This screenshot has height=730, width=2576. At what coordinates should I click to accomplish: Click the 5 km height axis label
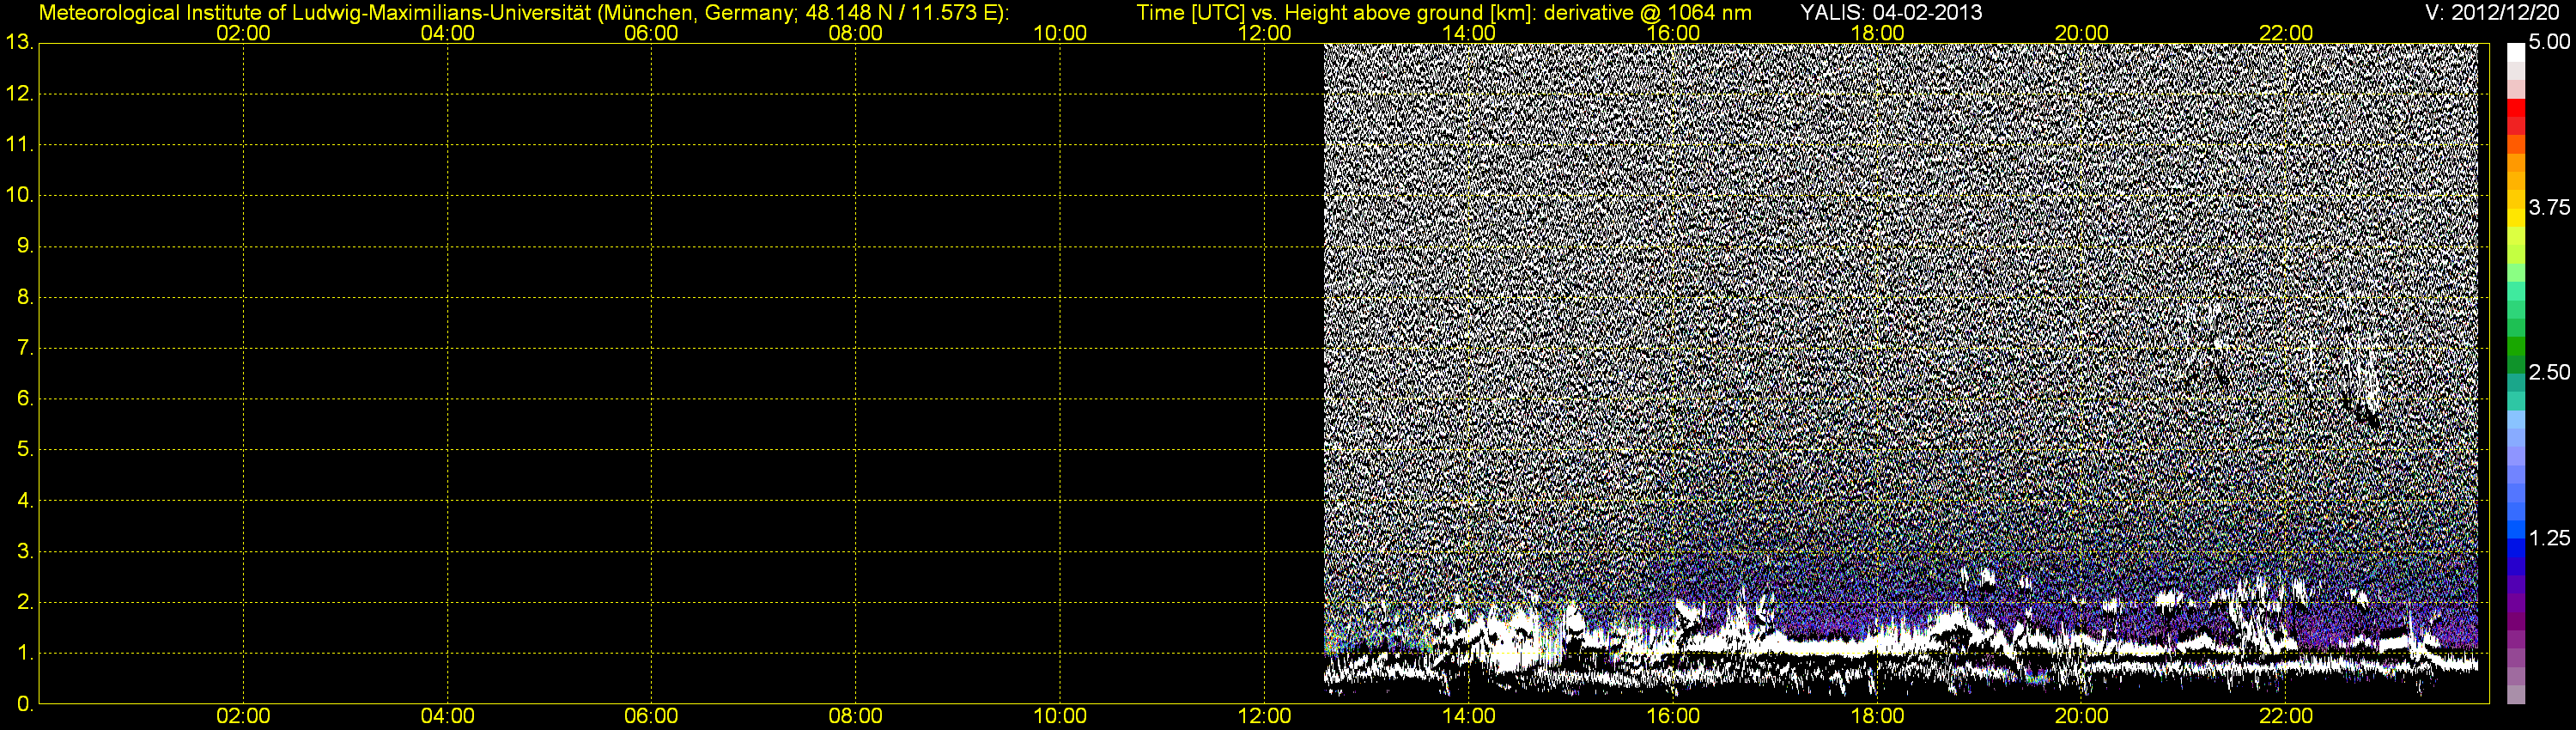pyautogui.click(x=24, y=449)
